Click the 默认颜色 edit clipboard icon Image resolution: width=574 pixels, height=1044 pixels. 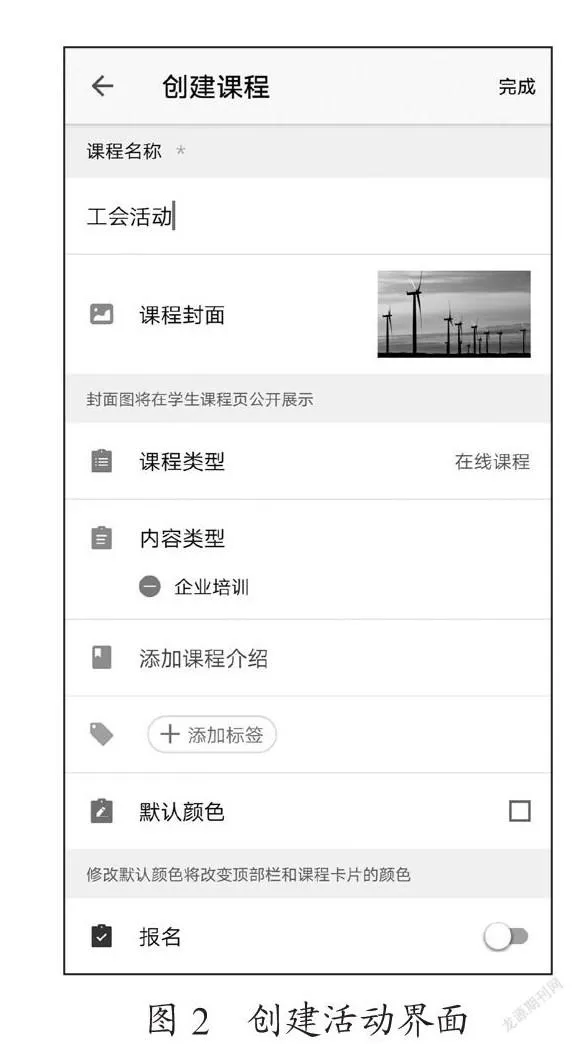pos(101,811)
